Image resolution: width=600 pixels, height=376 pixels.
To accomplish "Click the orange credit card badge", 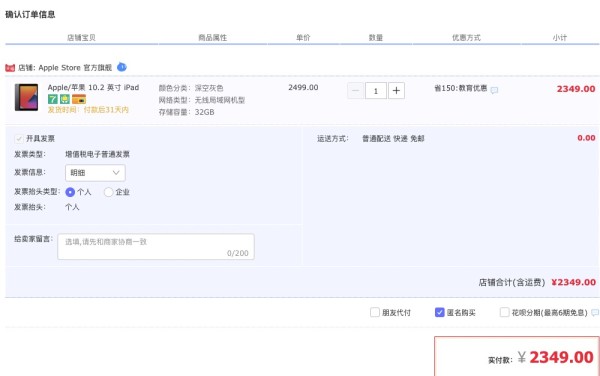I will pos(79,99).
